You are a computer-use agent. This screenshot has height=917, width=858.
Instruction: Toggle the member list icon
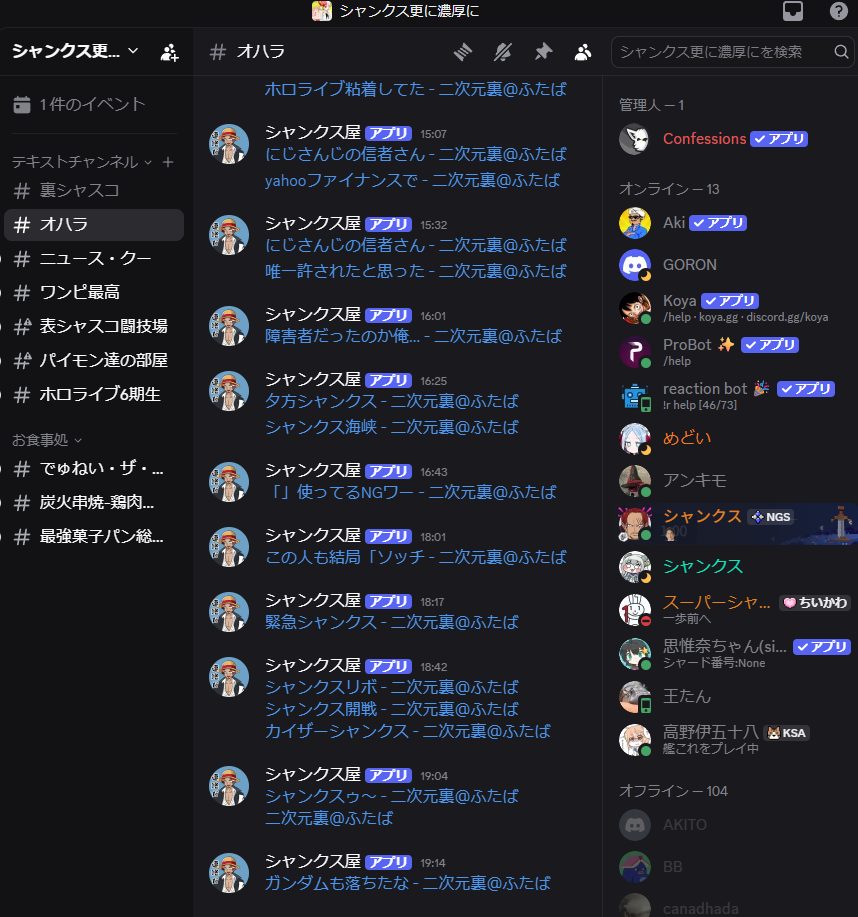pos(583,52)
